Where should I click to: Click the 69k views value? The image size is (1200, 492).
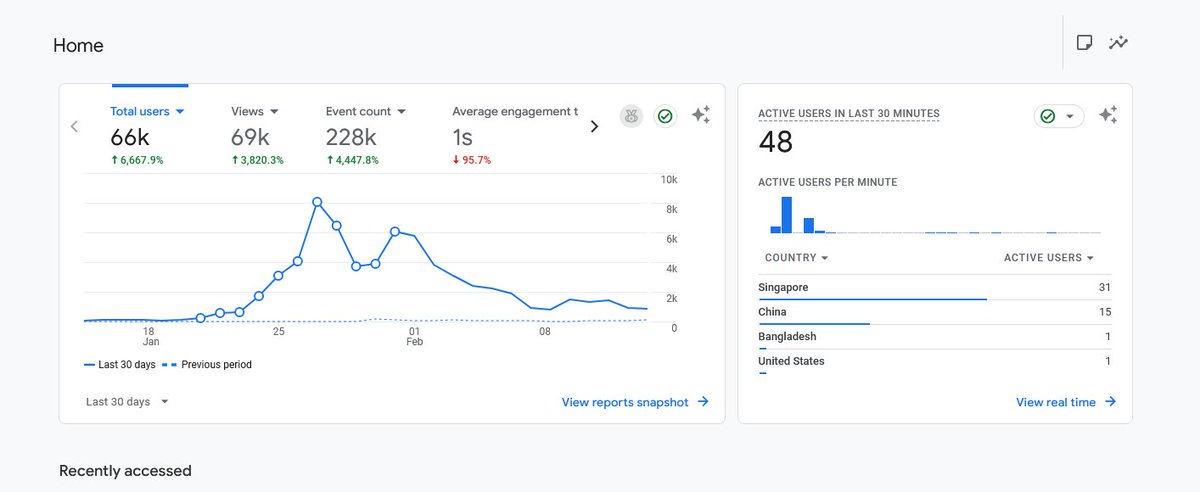click(x=250, y=138)
